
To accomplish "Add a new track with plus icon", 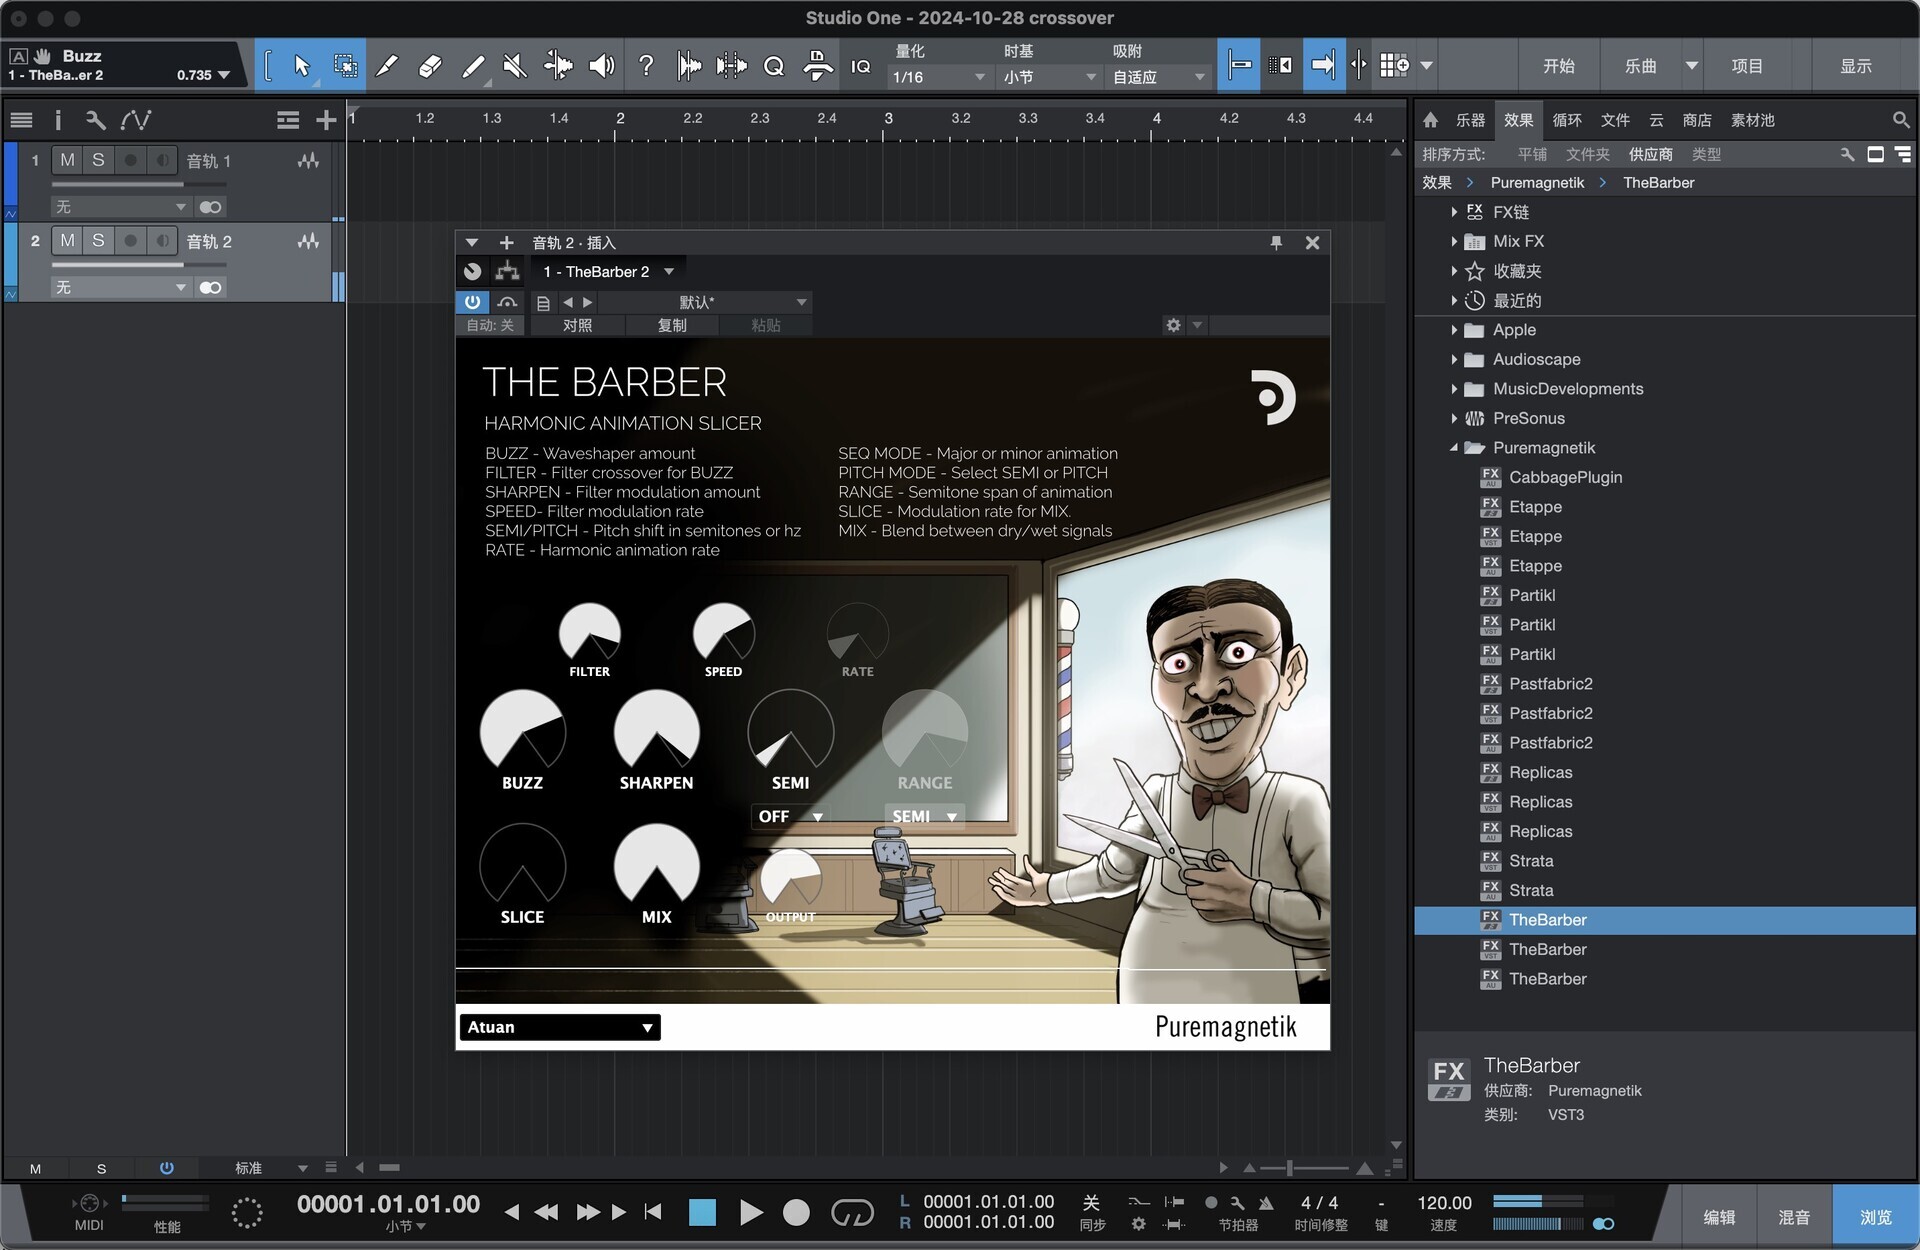I will pos(326,121).
